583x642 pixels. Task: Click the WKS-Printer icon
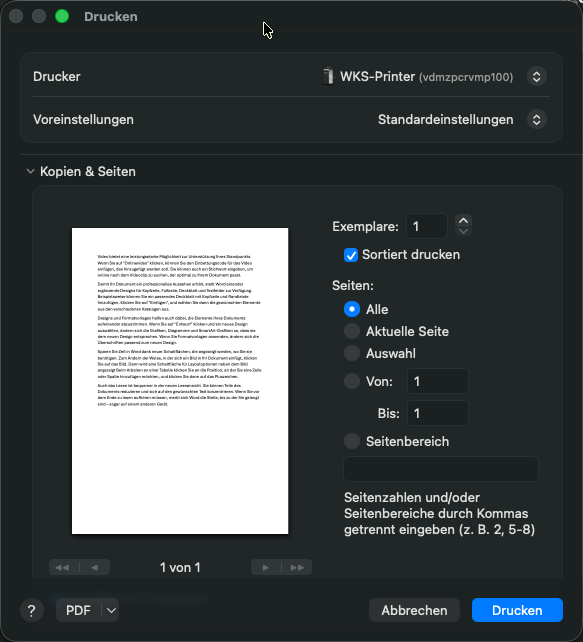(328, 76)
